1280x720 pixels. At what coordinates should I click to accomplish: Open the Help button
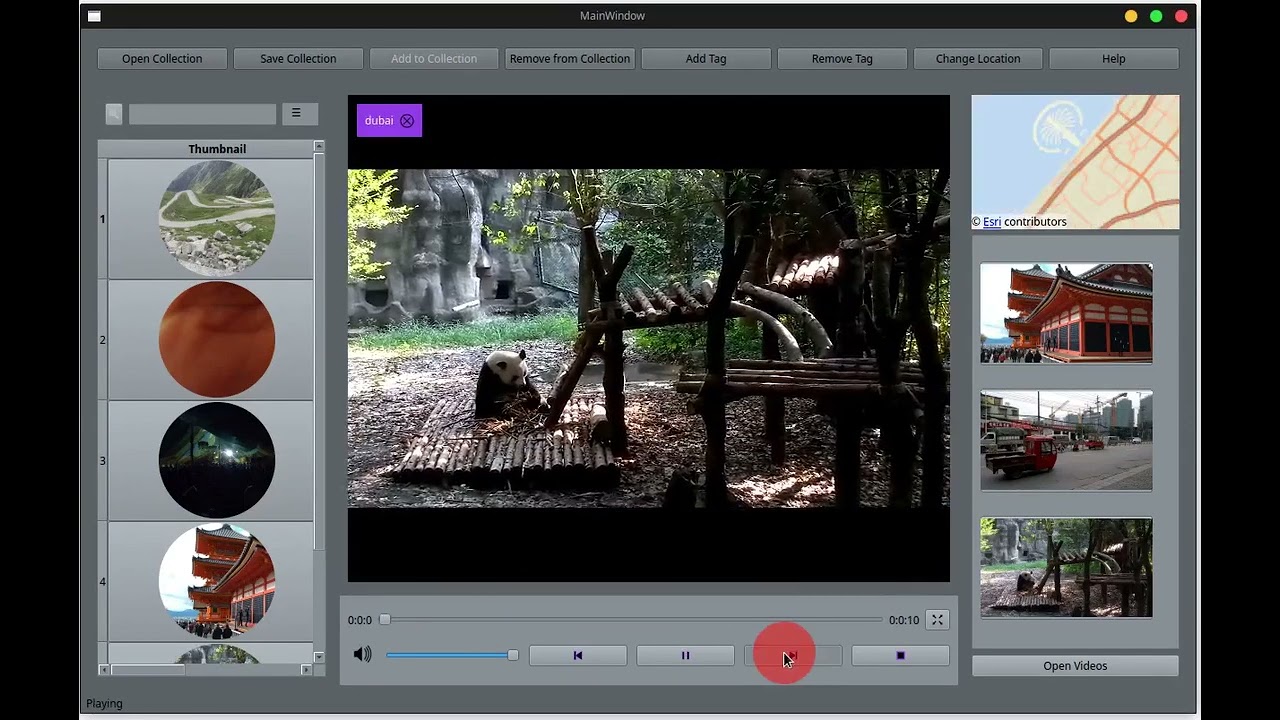[x=1114, y=59]
